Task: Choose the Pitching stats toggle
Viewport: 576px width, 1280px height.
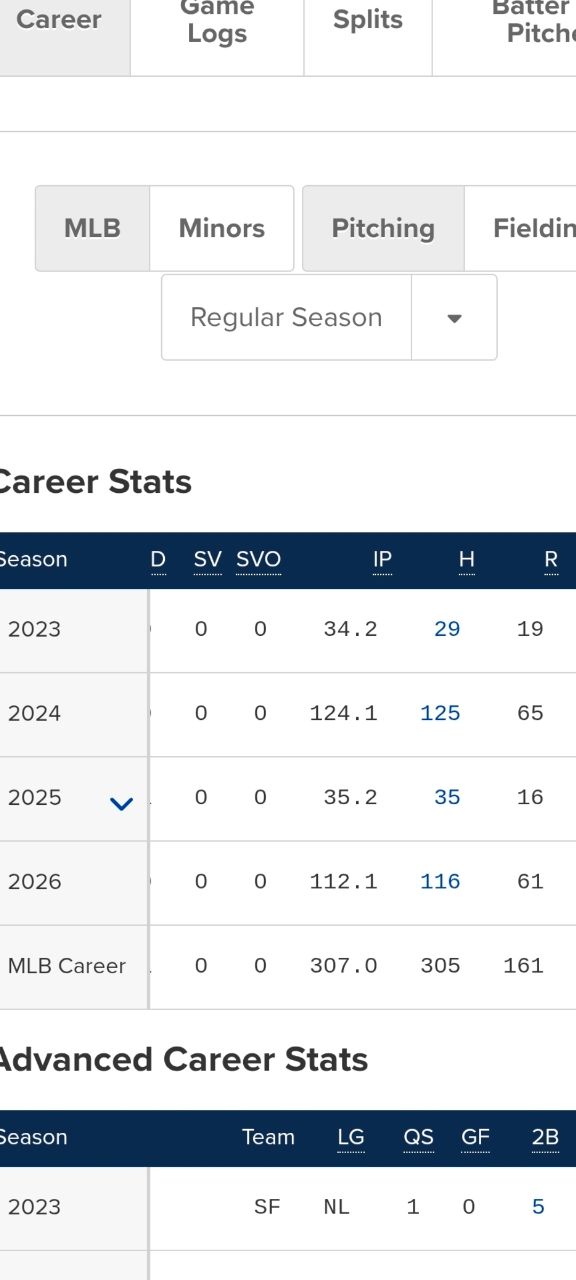Action: pos(383,228)
